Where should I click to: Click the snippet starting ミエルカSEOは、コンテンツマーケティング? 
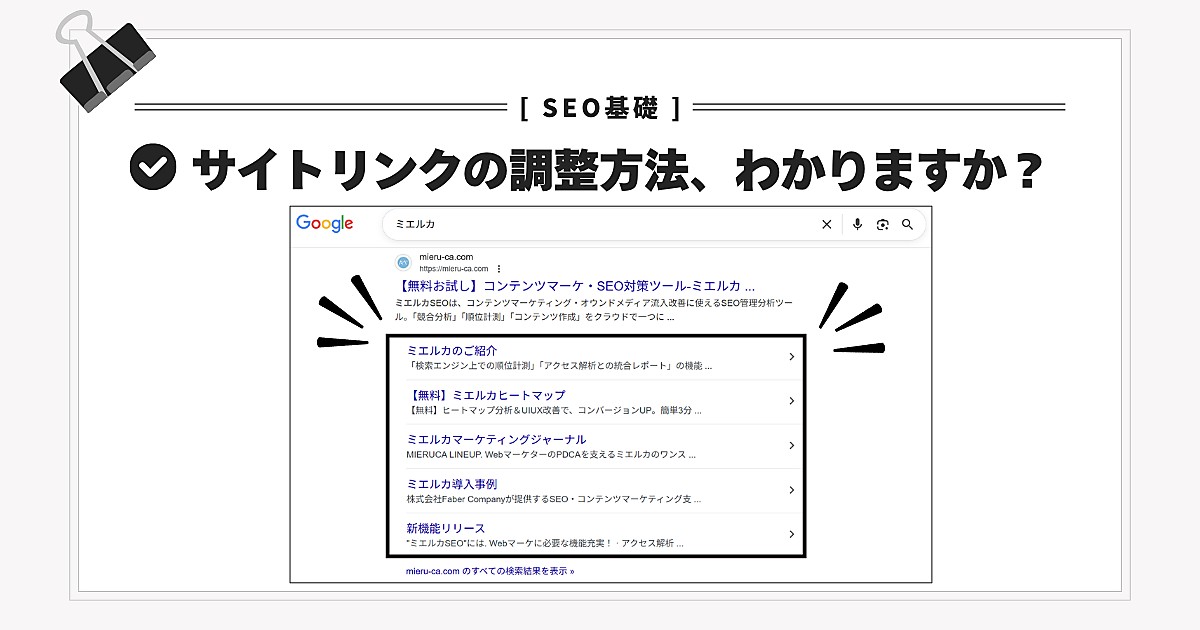[x=596, y=309]
